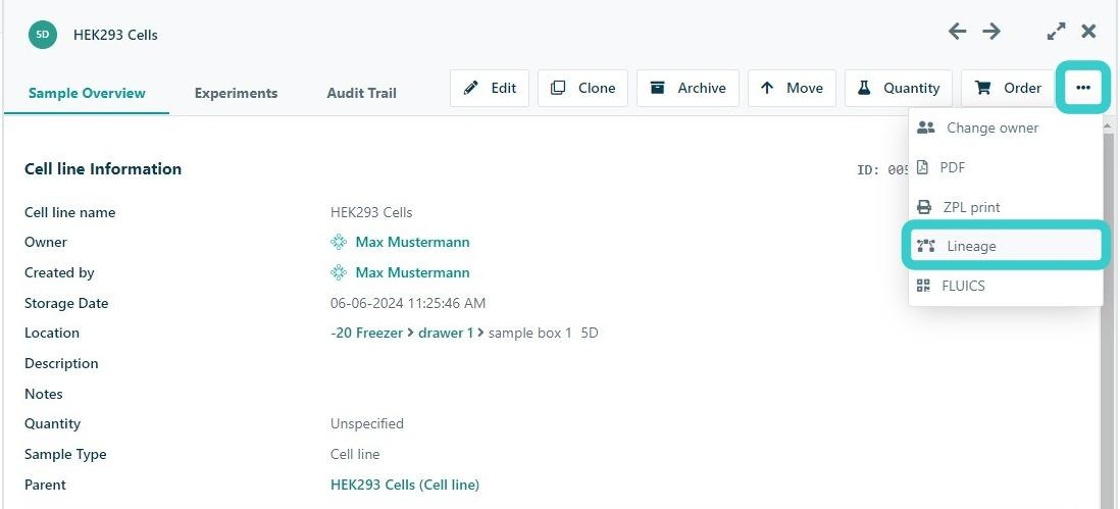Expand sample view to full screen
The image size is (1120, 509).
pyautogui.click(x=1056, y=31)
